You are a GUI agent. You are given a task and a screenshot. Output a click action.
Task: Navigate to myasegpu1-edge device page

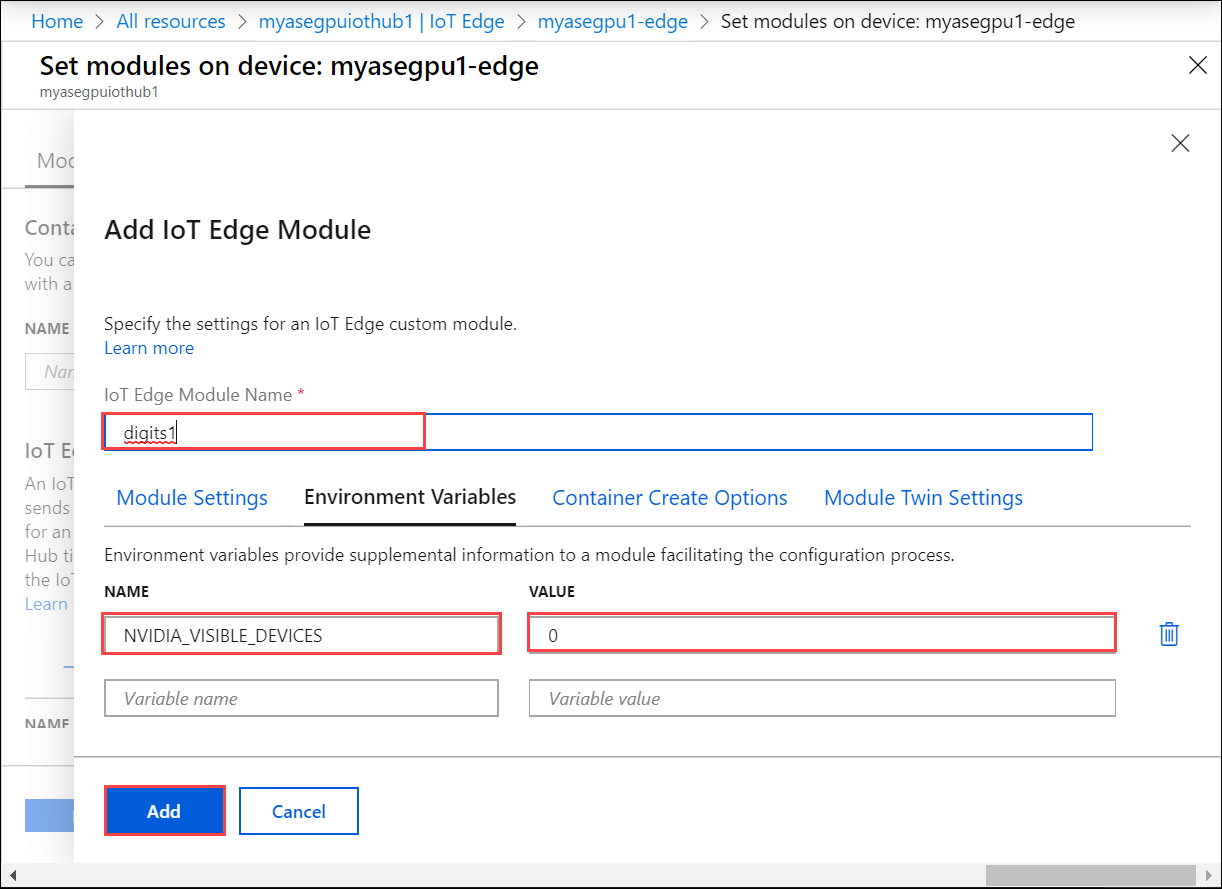click(612, 20)
